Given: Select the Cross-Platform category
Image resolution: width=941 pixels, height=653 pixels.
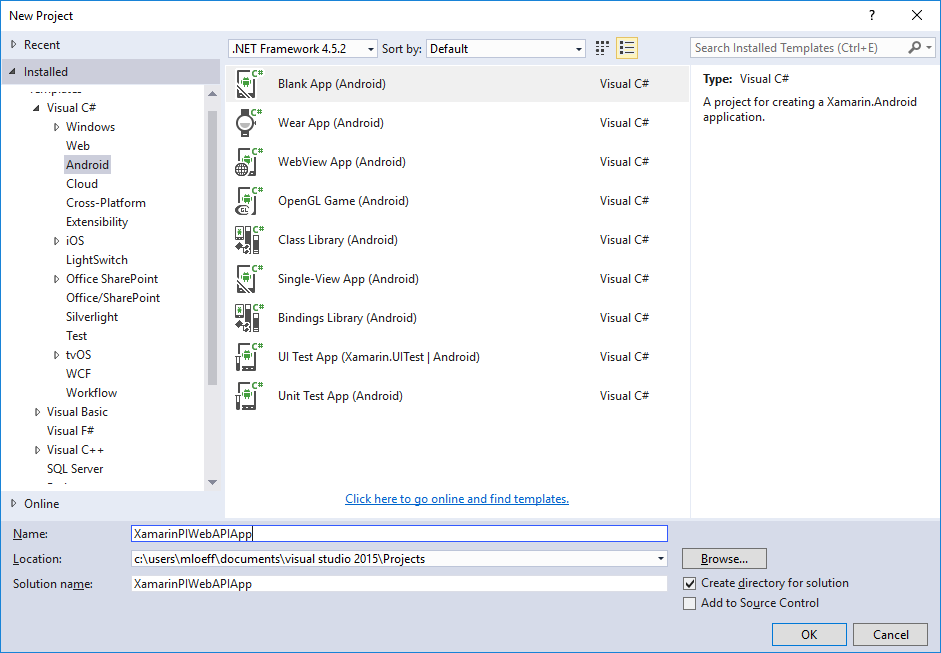Looking at the screenshot, I should (106, 203).
